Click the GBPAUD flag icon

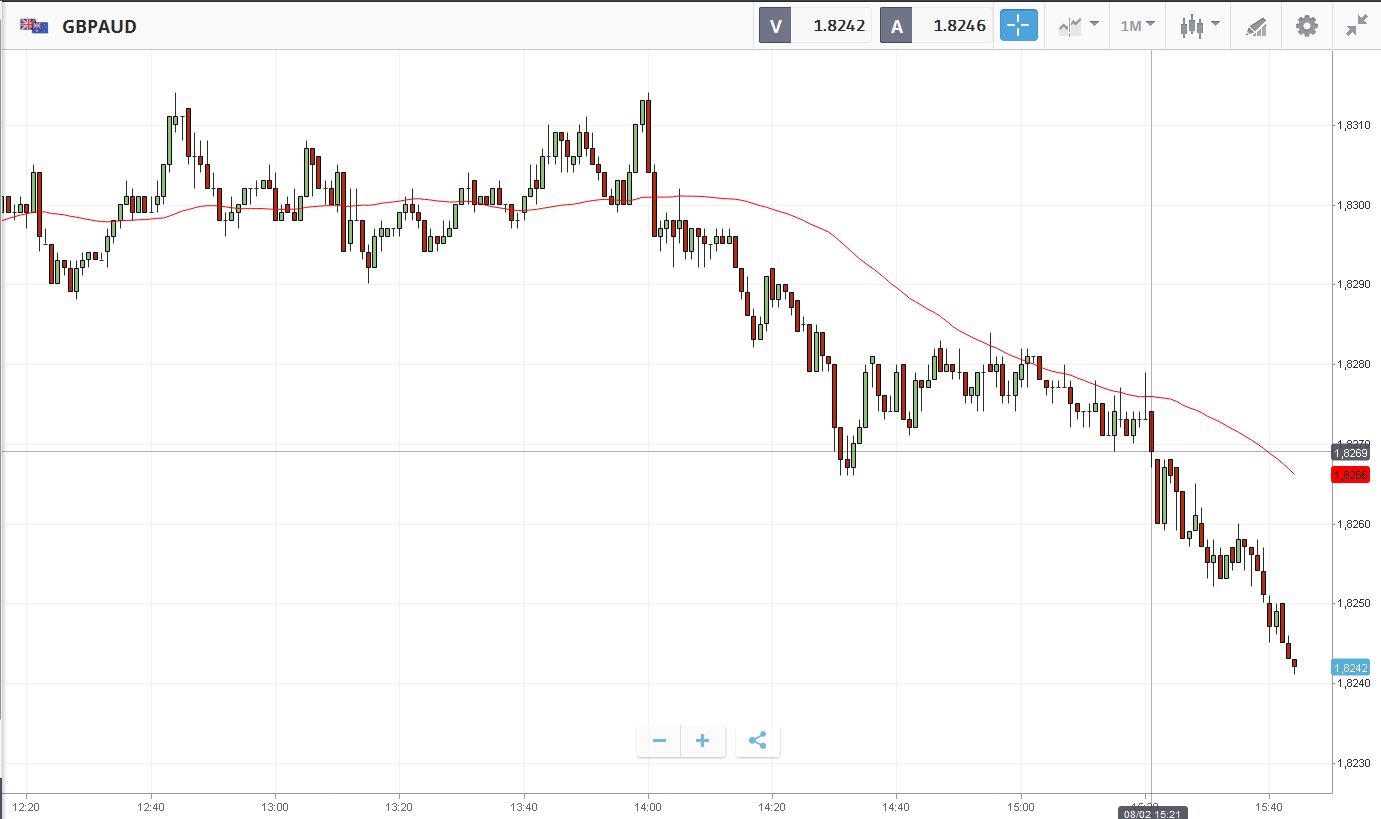[x=35, y=26]
